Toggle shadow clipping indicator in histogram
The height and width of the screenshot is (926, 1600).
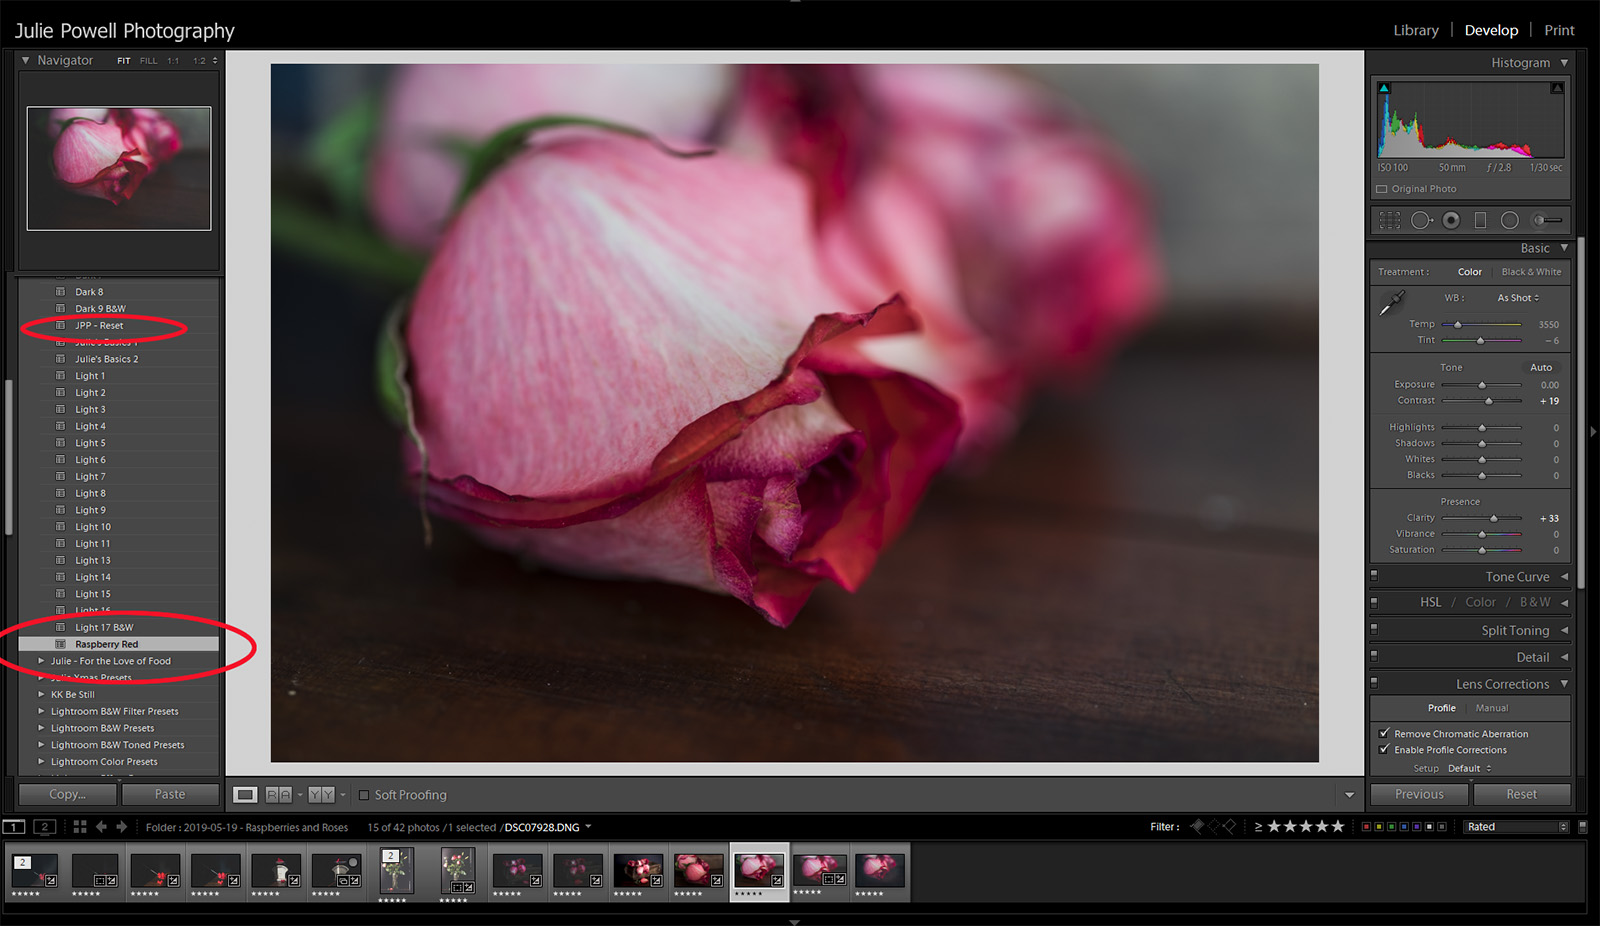tap(1384, 89)
